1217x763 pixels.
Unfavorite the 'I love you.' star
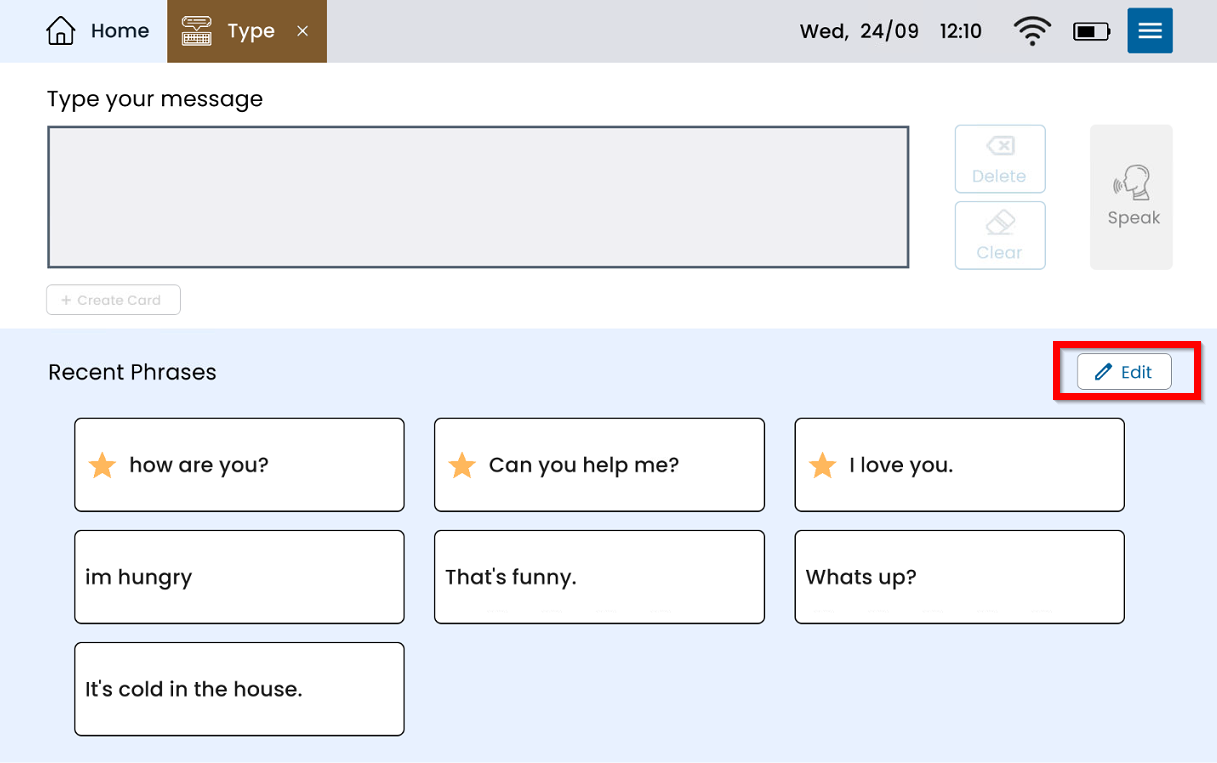click(x=822, y=465)
